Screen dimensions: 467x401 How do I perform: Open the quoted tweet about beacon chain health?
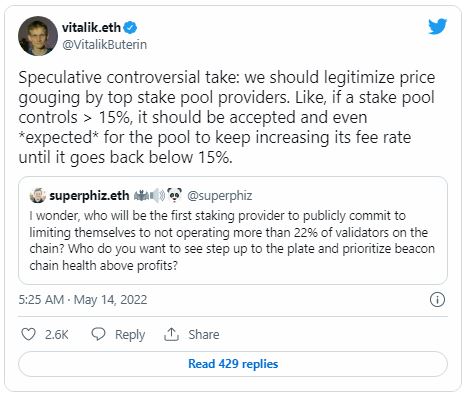(x=233, y=230)
